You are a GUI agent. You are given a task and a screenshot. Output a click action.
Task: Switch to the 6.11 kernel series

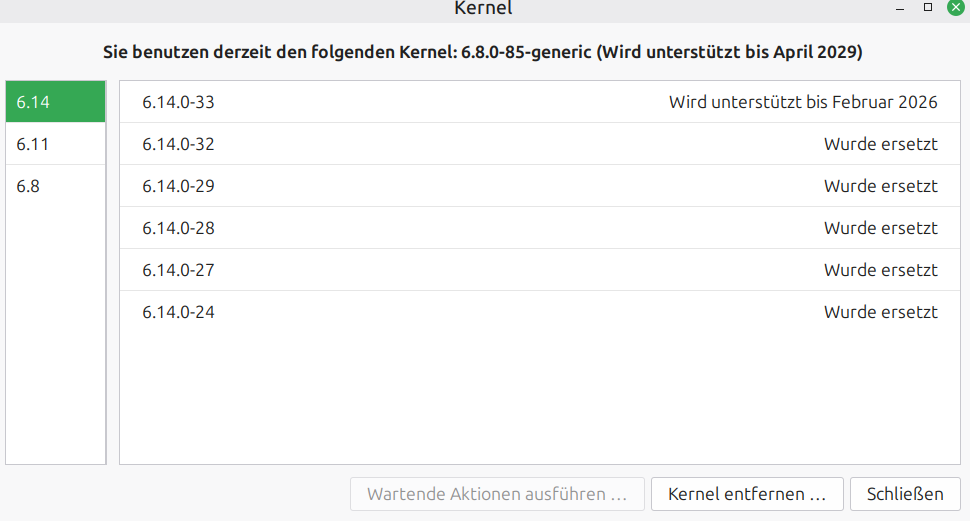pos(55,144)
